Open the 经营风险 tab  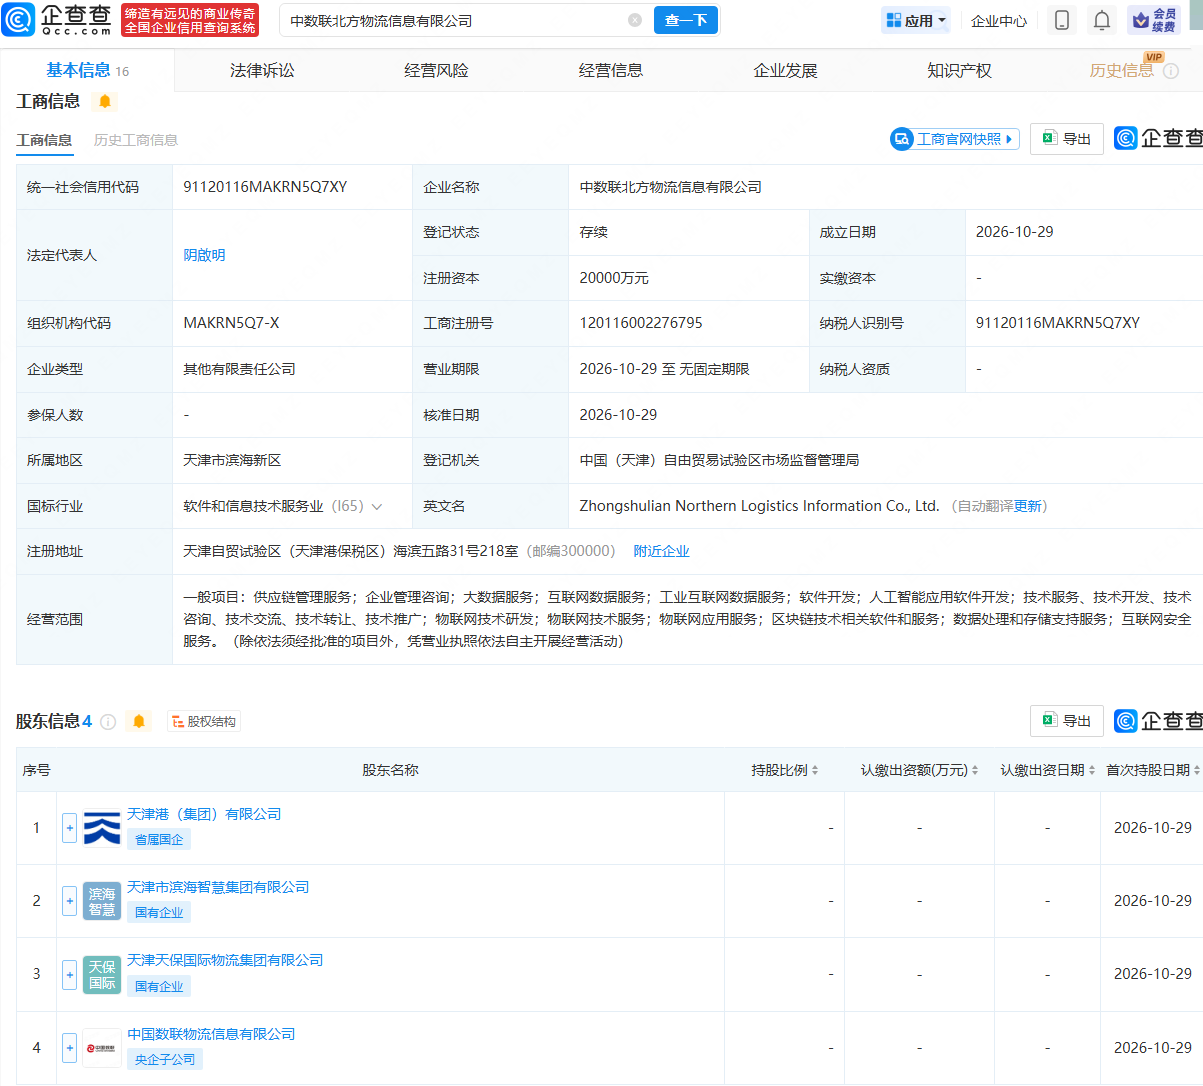436,70
